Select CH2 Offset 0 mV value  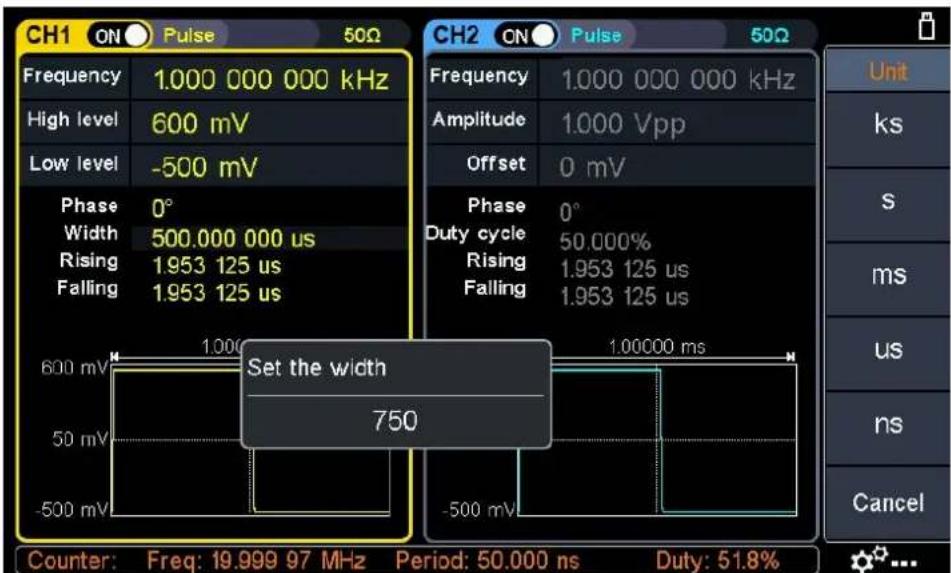click(x=591, y=167)
